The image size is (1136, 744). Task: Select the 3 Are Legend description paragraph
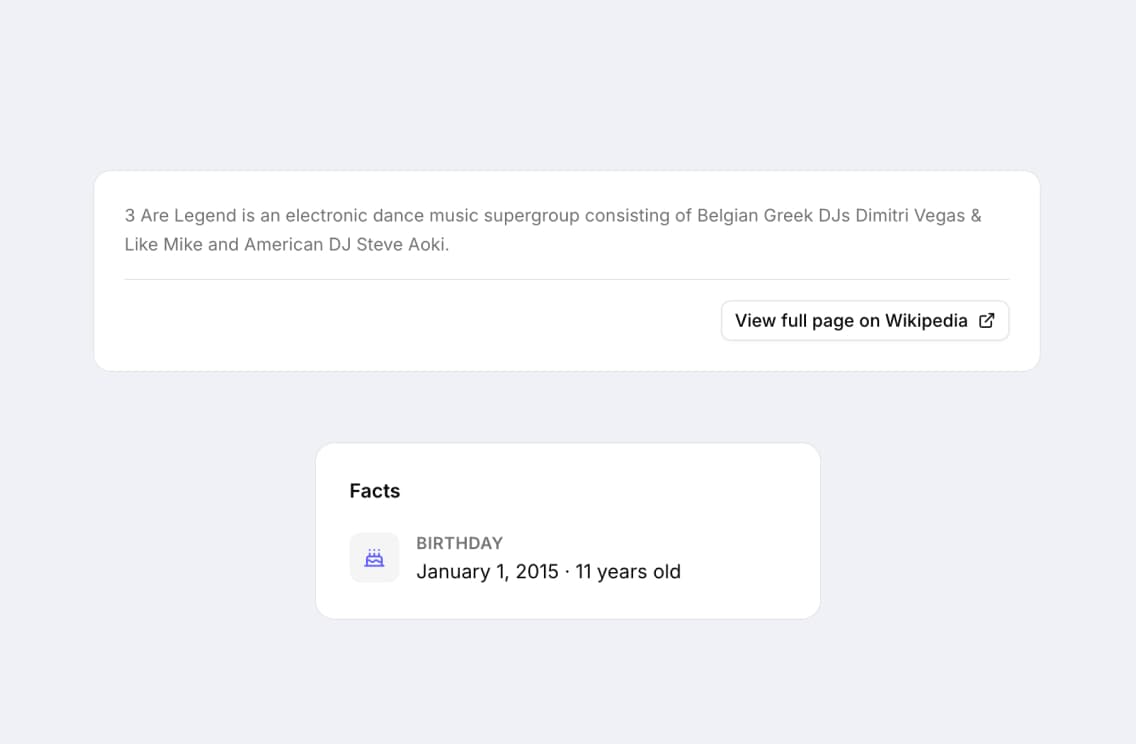(x=553, y=230)
